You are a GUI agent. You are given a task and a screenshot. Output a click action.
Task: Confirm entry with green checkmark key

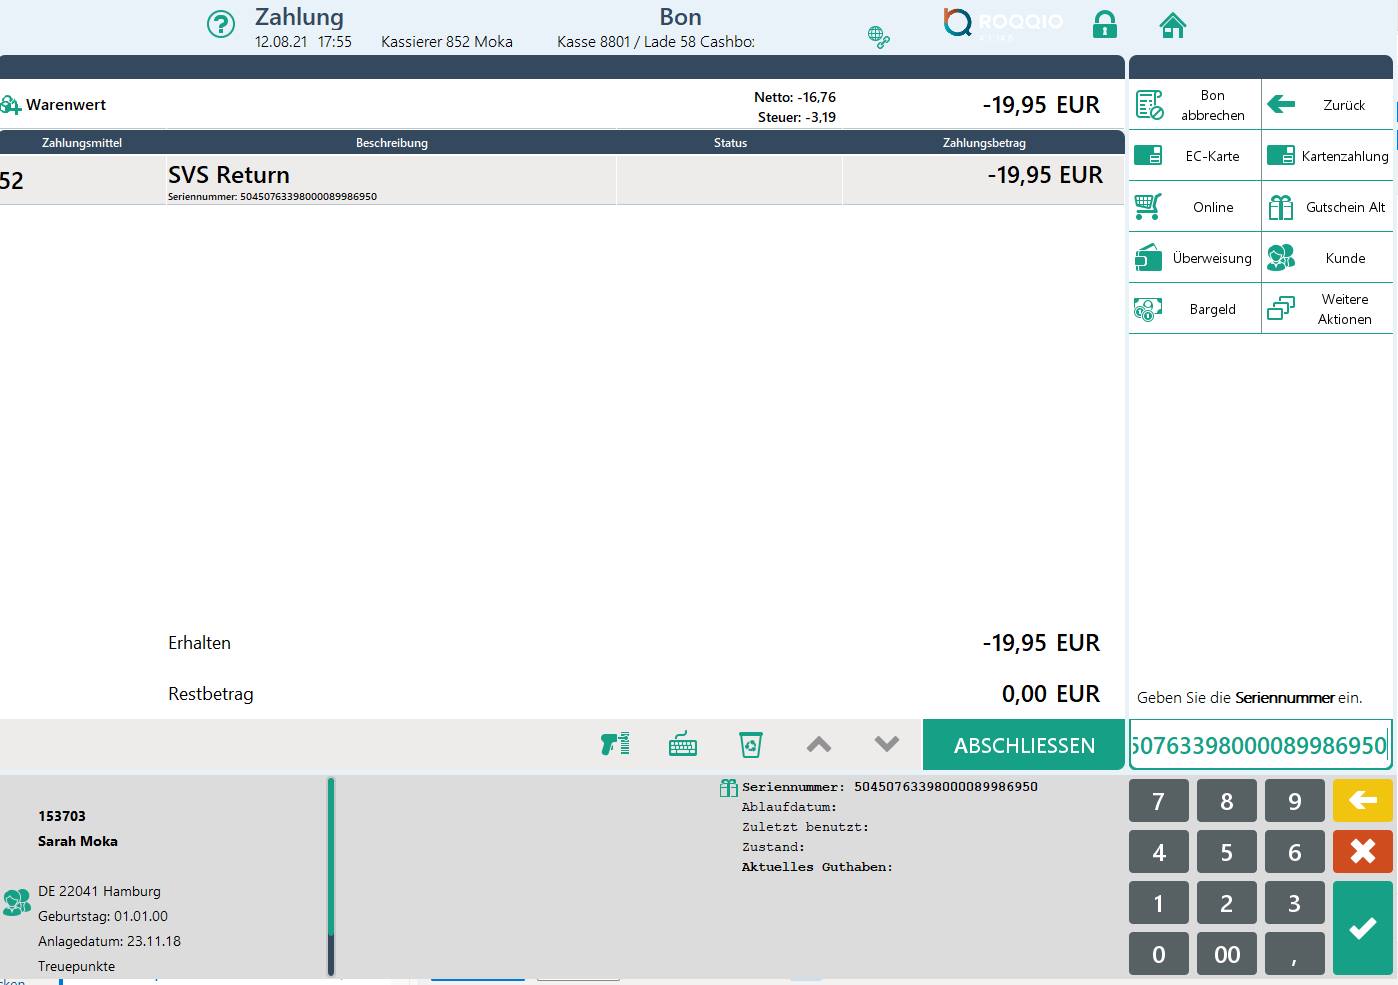(1362, 927)
